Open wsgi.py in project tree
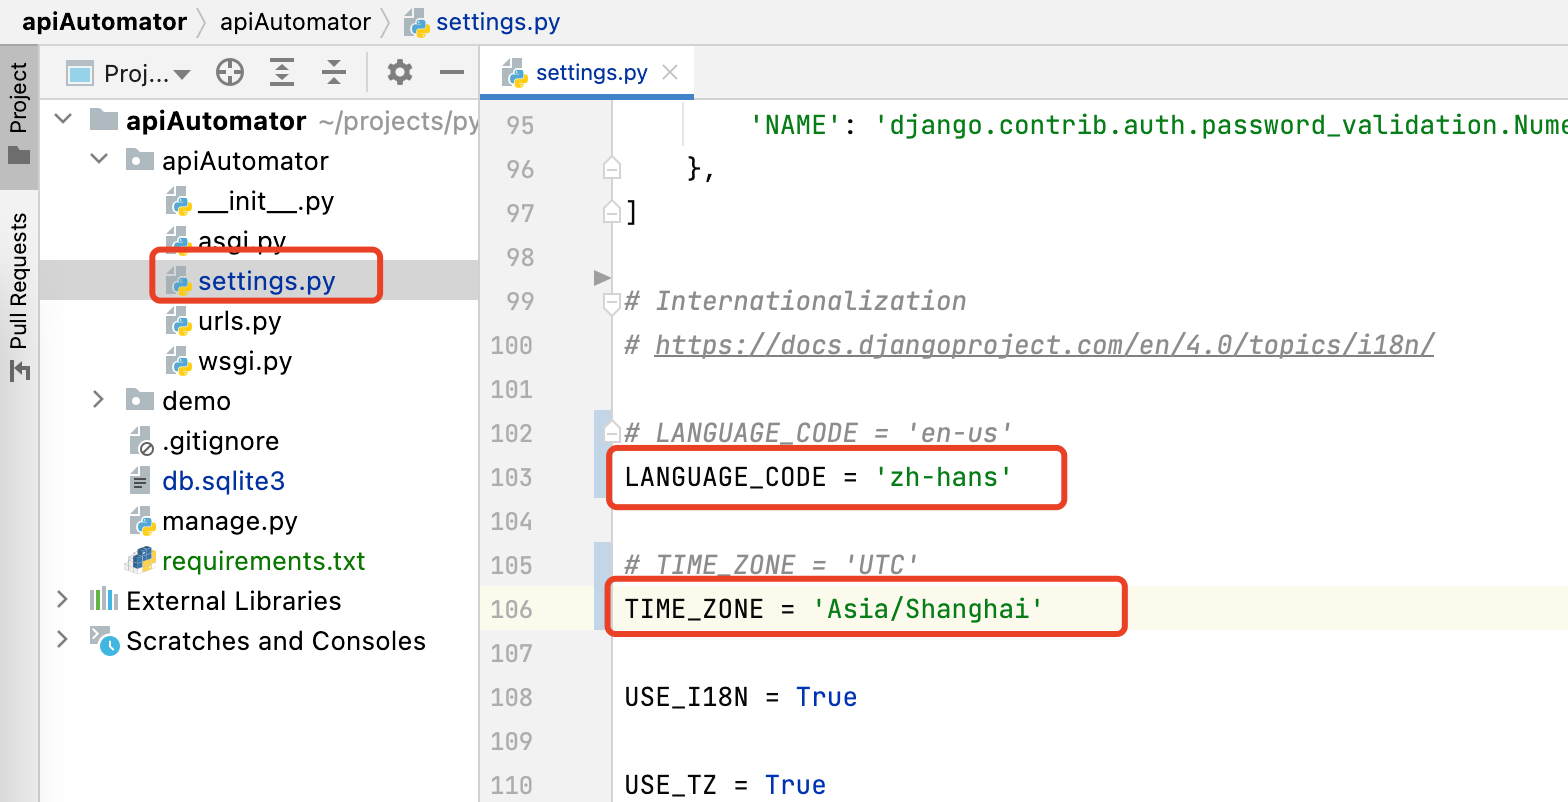 pyautogui.click(x=229, y=361)
